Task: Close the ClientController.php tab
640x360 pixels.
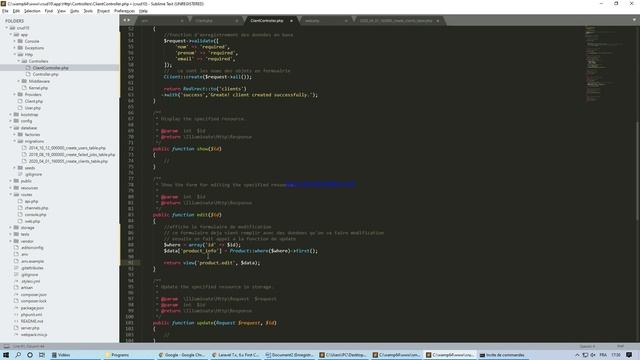Action: [291, 20]
